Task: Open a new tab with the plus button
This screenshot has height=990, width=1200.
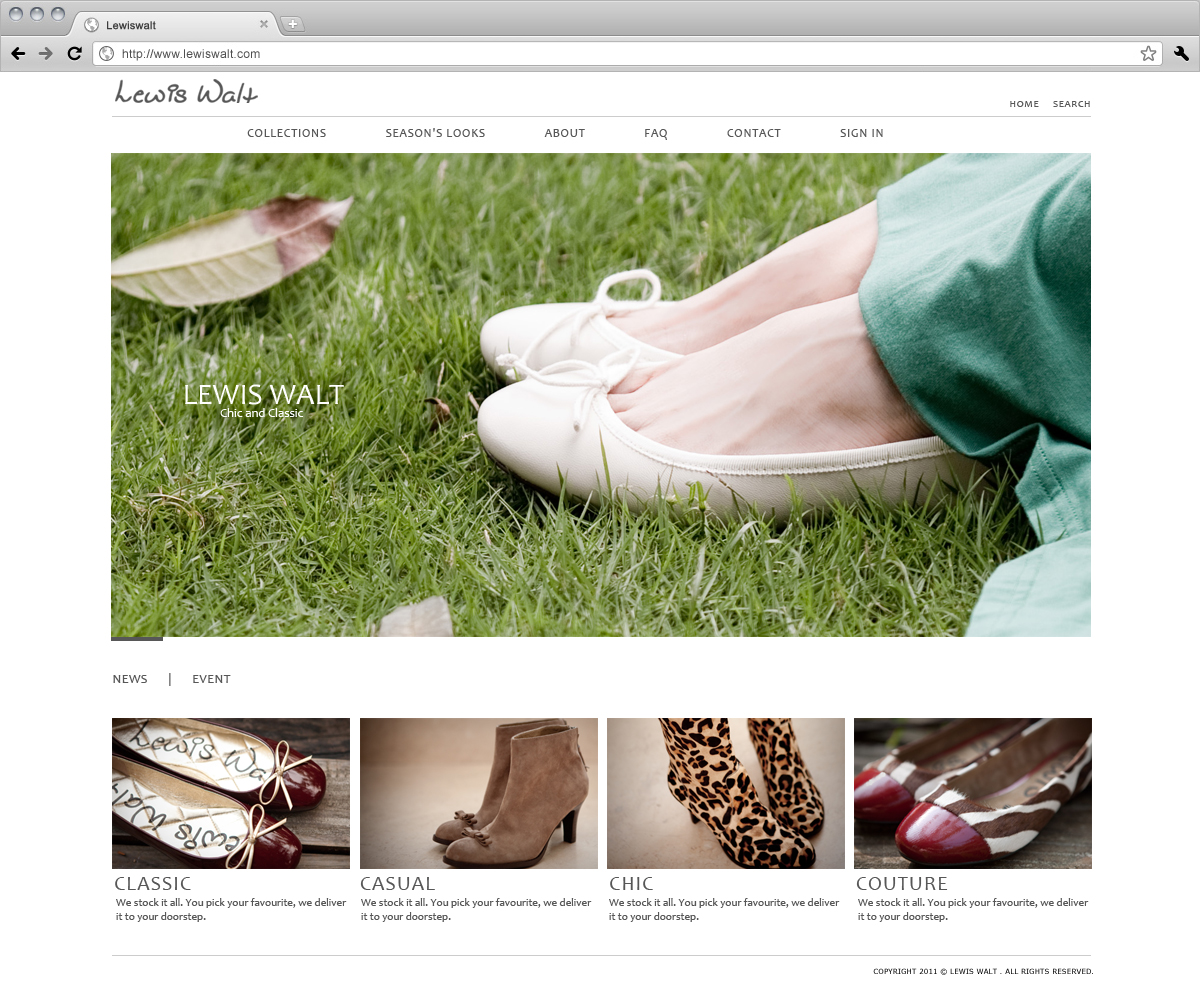Action: pyautogui.click(x=292, y=24)
